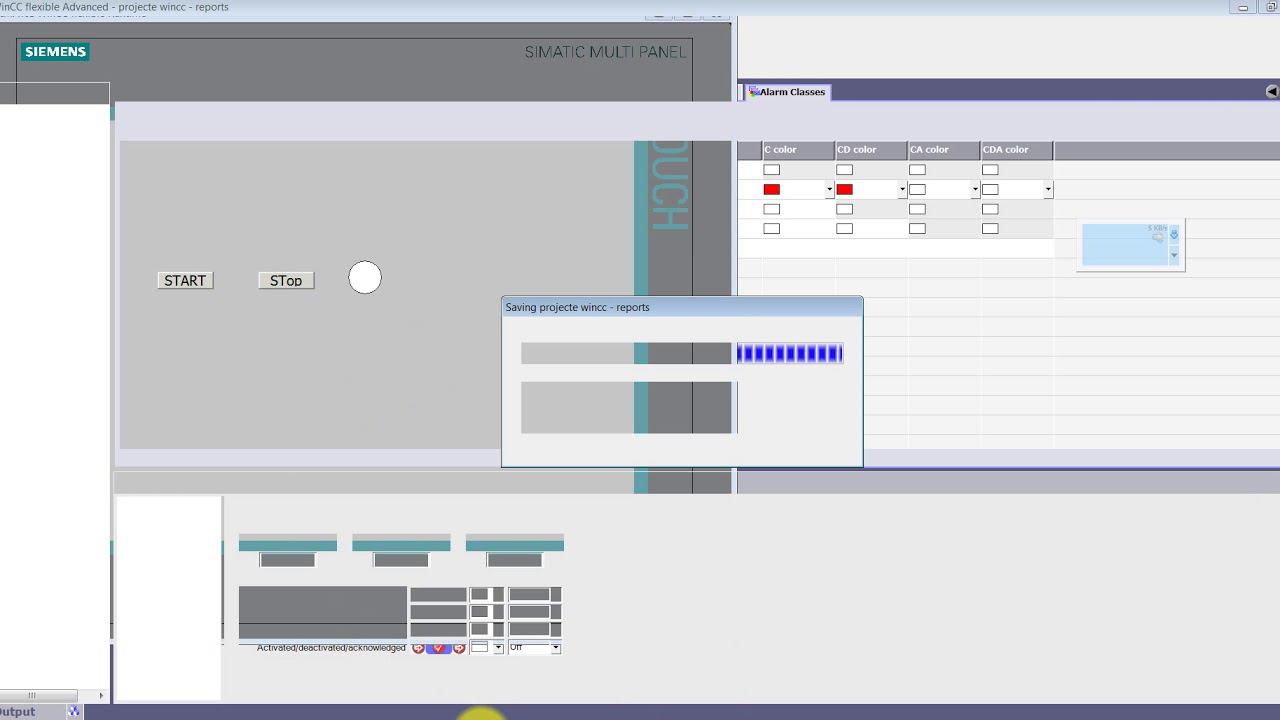The image size is (1280, 720).
Task: Switch to the Alarm Classes tab
Action: tap(788, 91)
